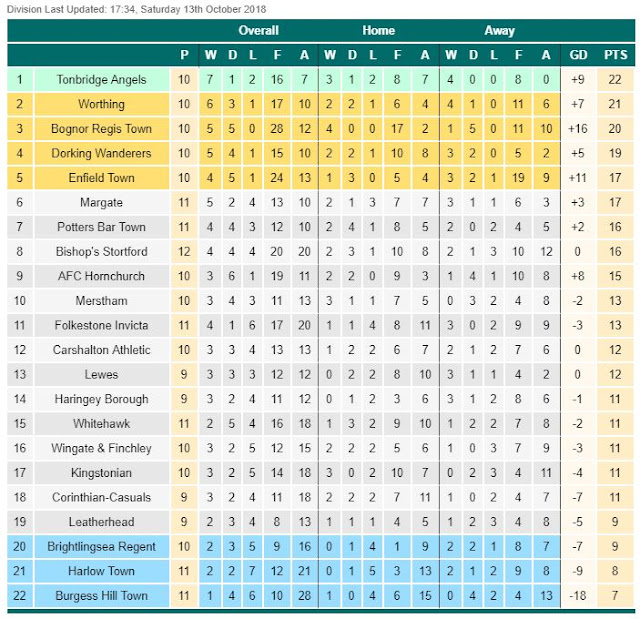This screenshot has width=640, height=619.
Task: Click Folkestone Invicta team name
Action: click(x=101, y=325)
